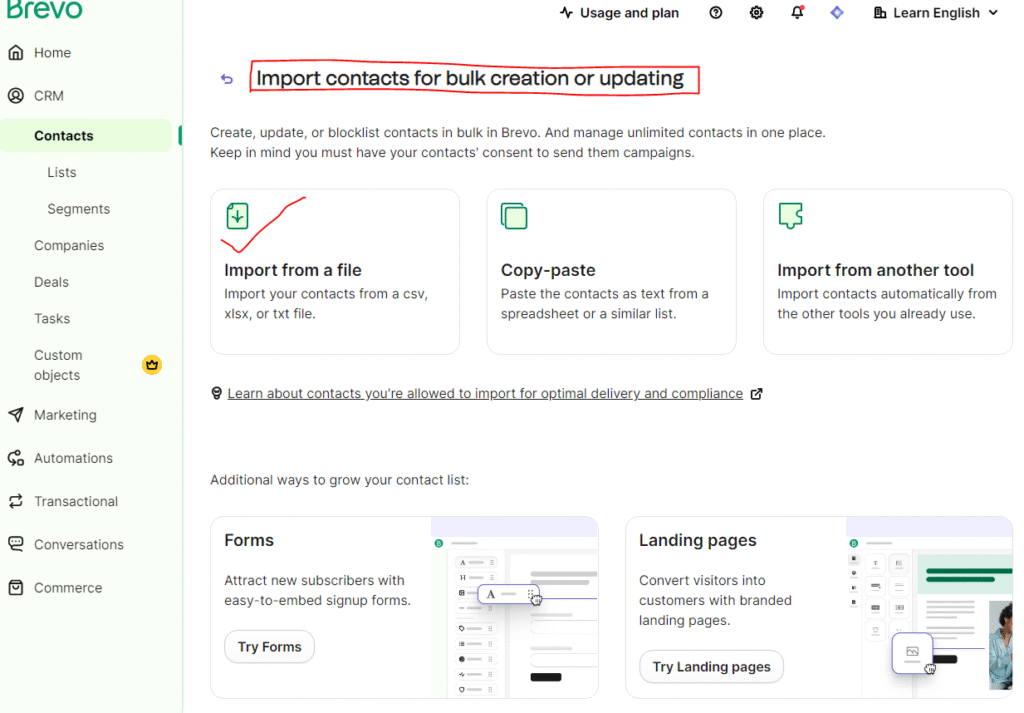Image resolution: width=1024 pixels, height=713 pixels.
Task: Click the Try Forms button
Action: tap(269, 647)
